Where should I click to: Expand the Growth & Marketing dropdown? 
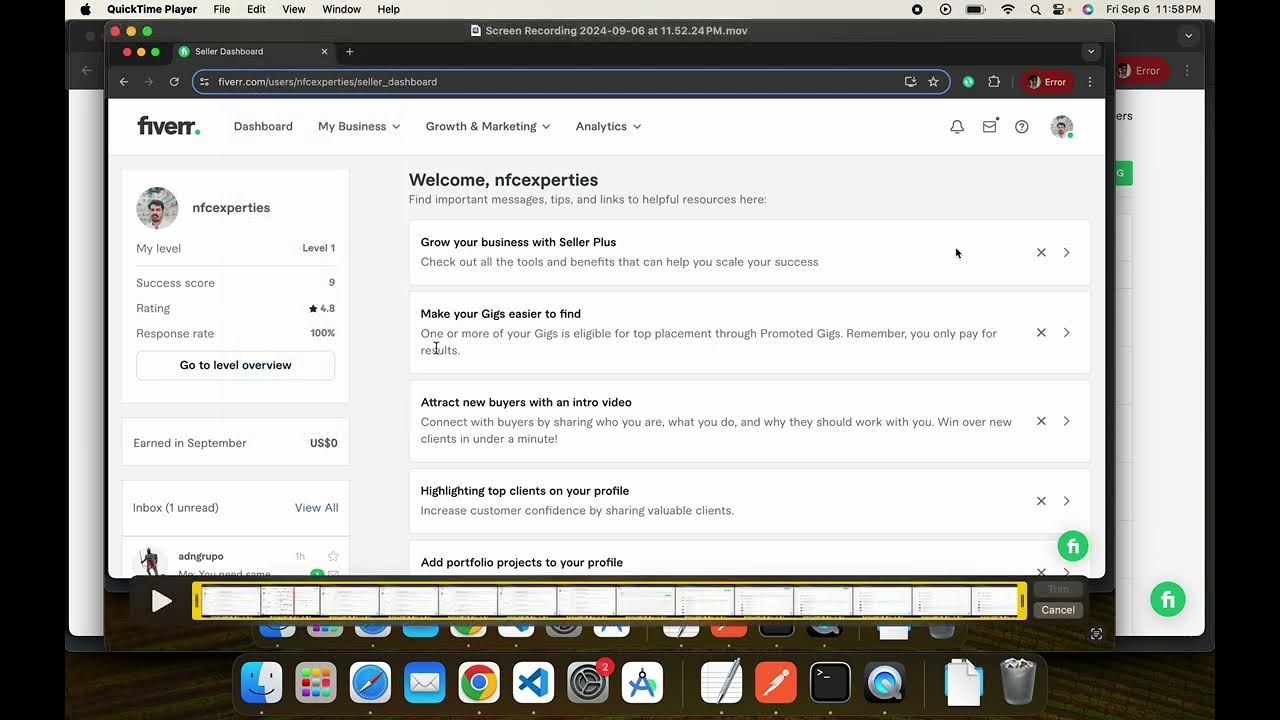pyautogui.click(x=488, y=126)
